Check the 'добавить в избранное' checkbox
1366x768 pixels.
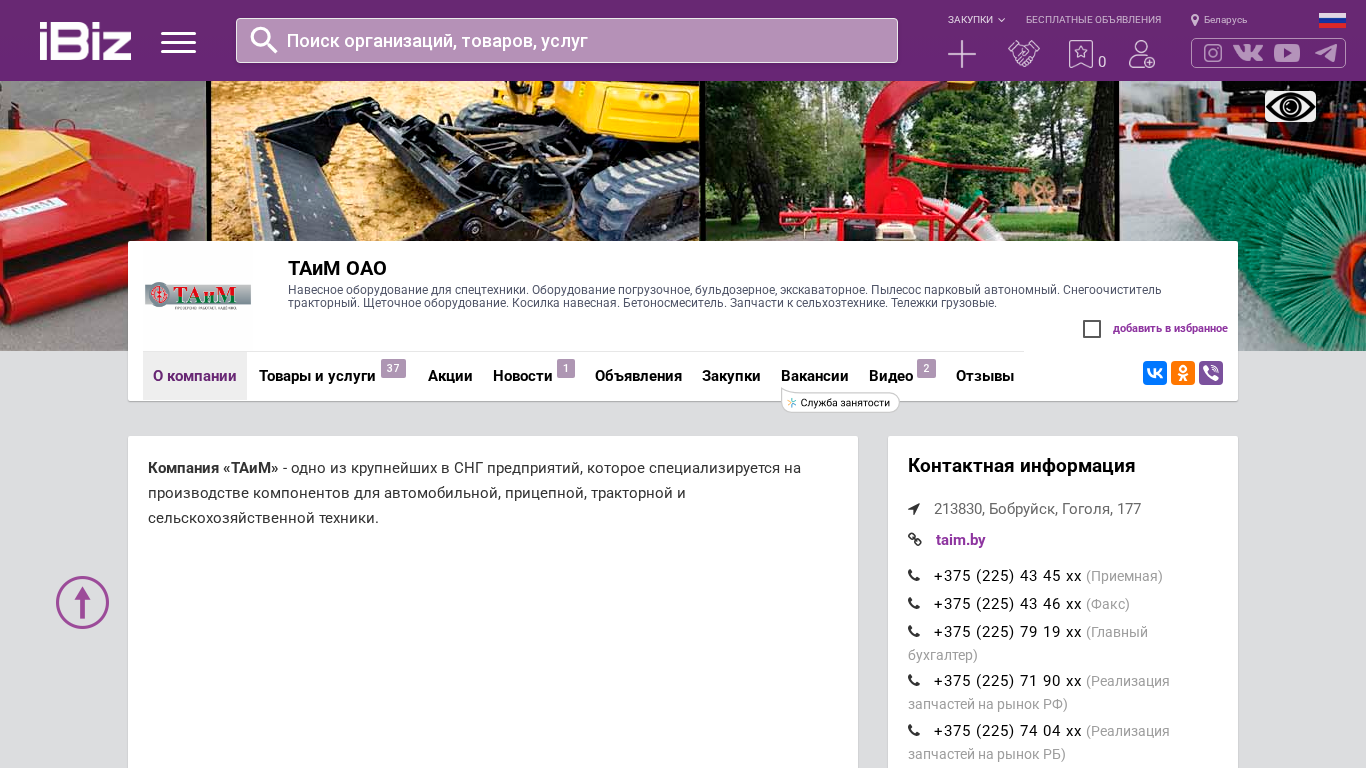tap(1092, 329)
